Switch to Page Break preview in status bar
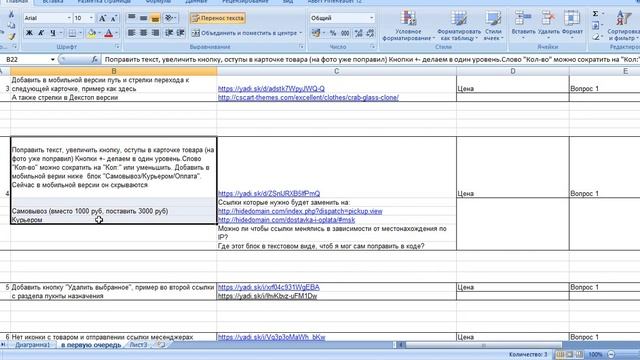This screenshot has height=360, width=640. tap(579, 354)
